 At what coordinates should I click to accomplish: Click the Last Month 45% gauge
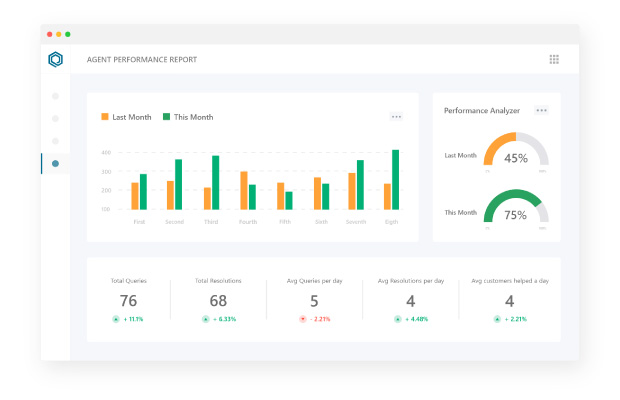pyautogui.click(x=516, y=149)
